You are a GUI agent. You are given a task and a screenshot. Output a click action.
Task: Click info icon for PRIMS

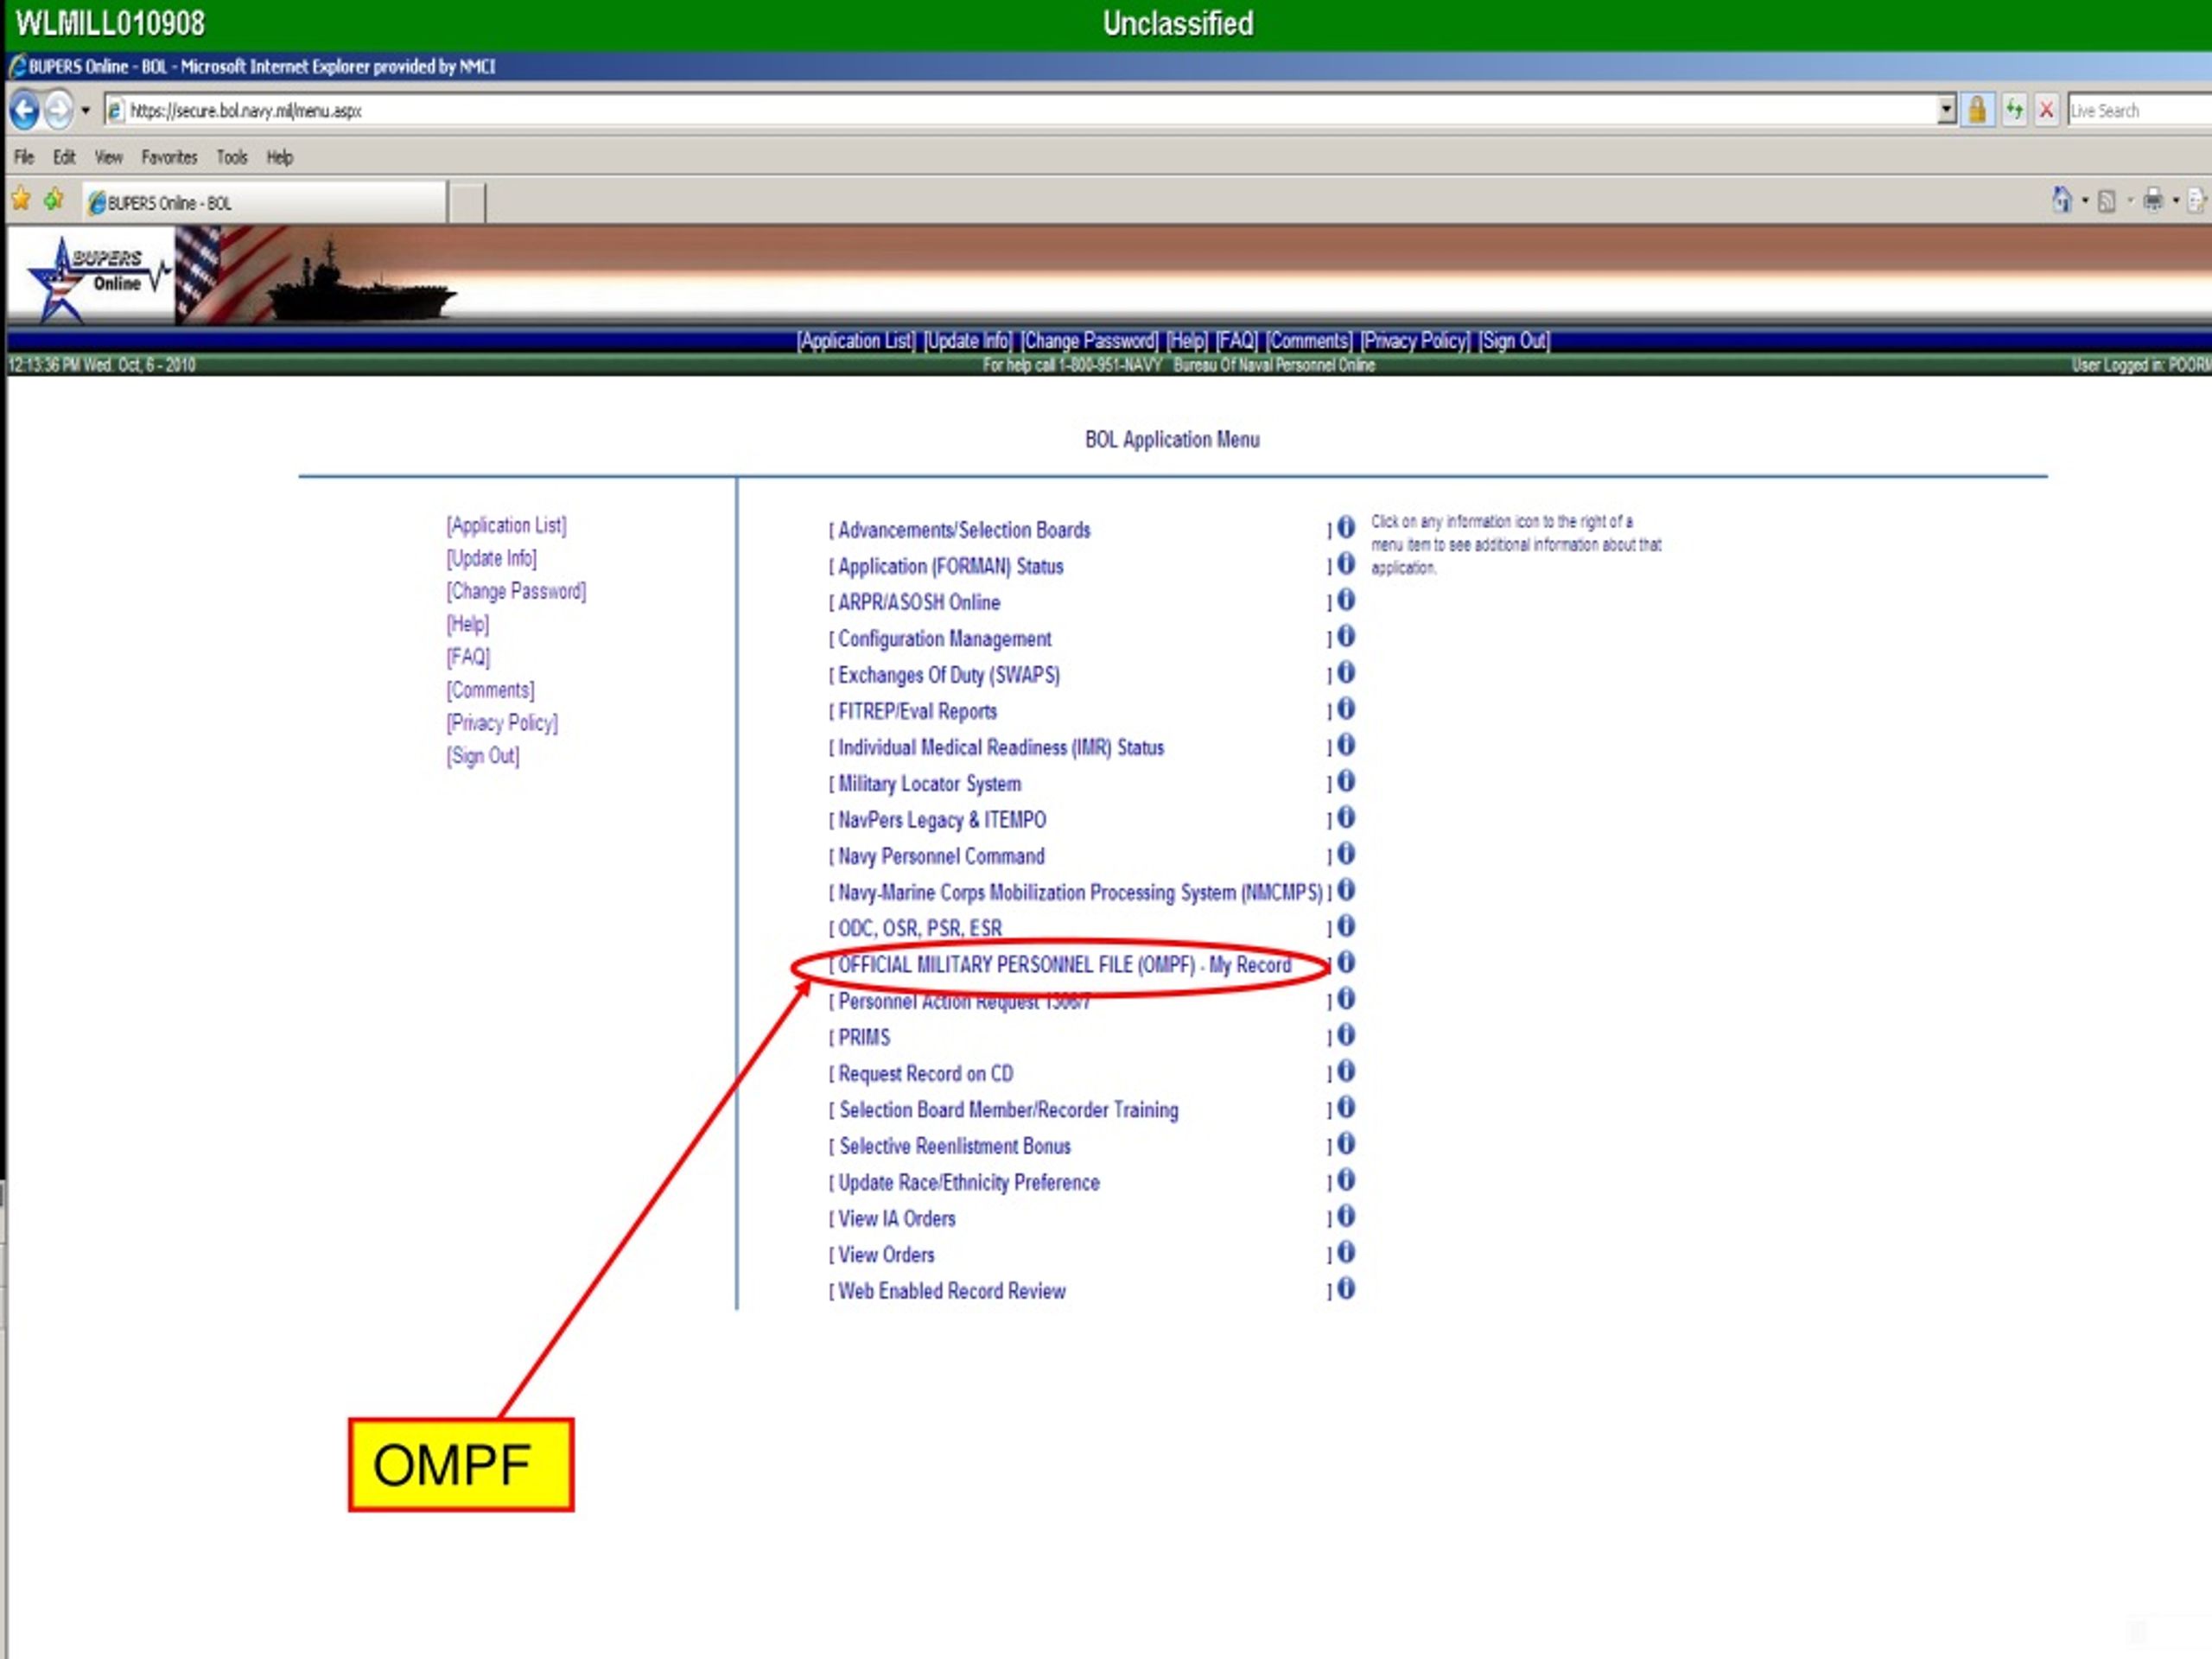coord(1346,1035)
